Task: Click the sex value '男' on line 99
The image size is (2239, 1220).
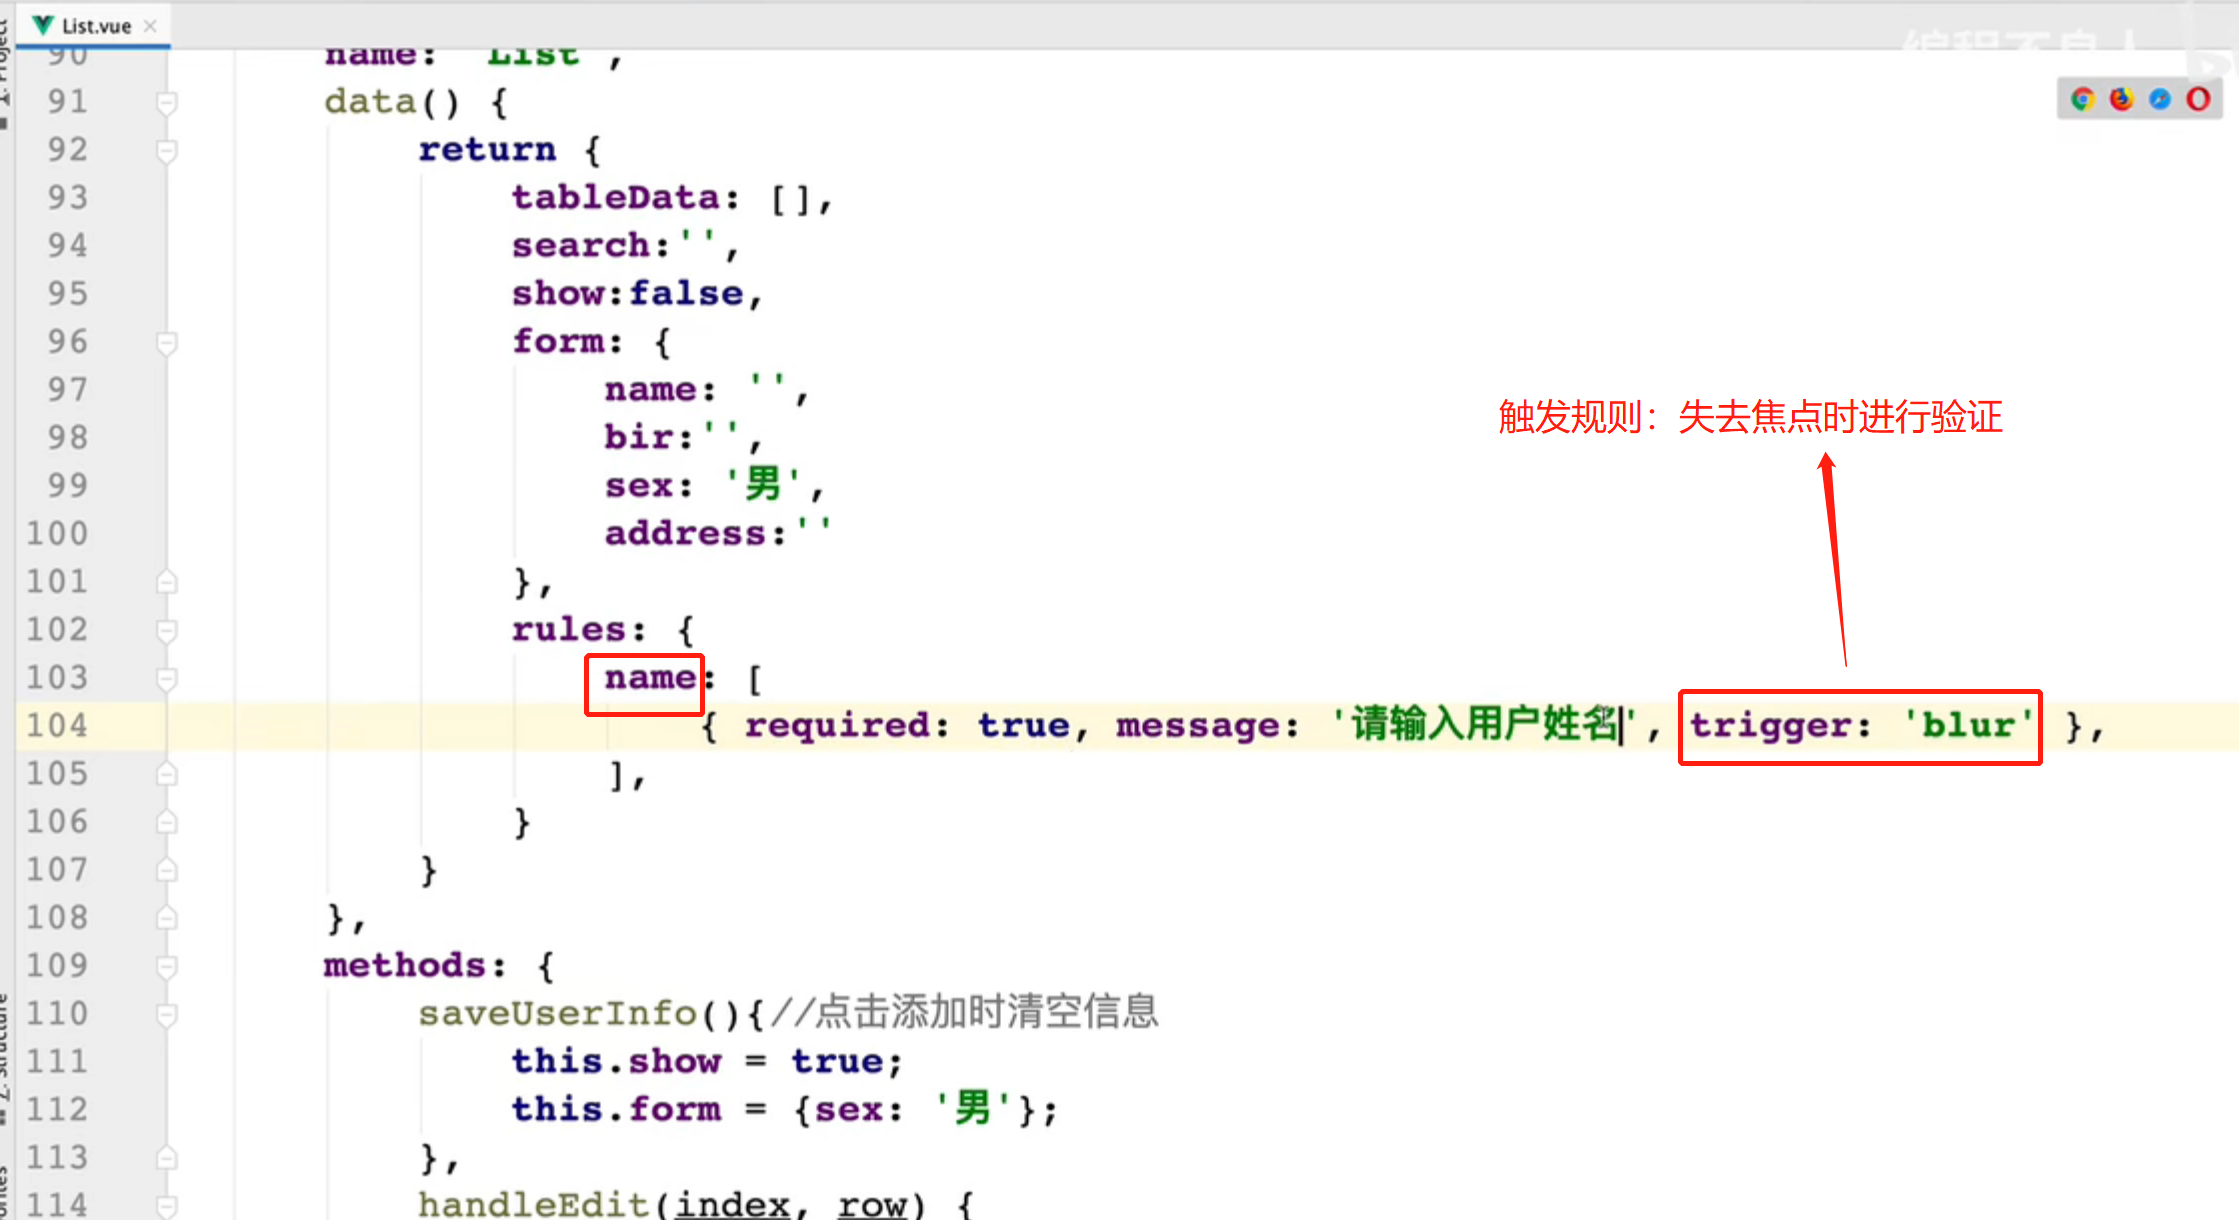Action: click(x=763, y=485)
